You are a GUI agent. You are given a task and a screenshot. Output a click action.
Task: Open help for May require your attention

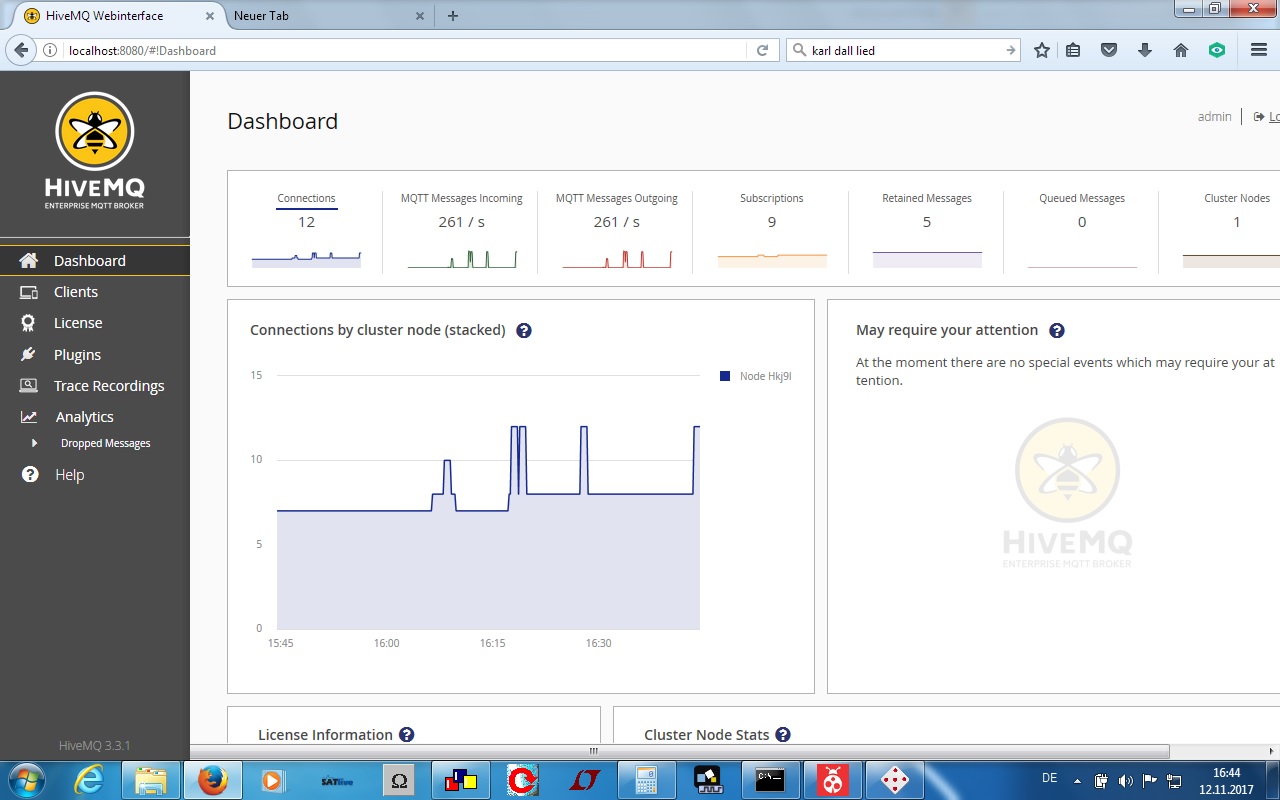click(1056, 331)
